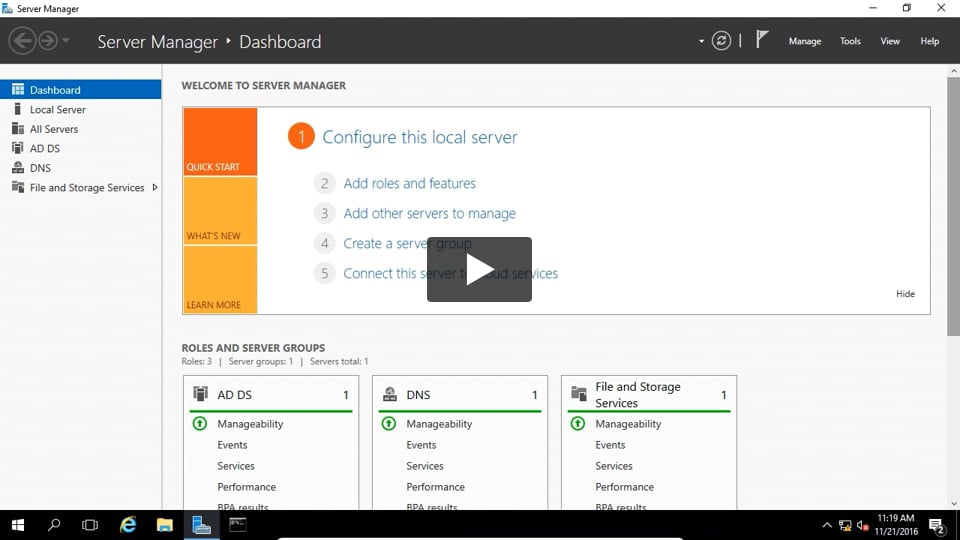Click the back navigation arrow
The width and height of the screenshot is (960, 540).
click(x=21, y=41)
